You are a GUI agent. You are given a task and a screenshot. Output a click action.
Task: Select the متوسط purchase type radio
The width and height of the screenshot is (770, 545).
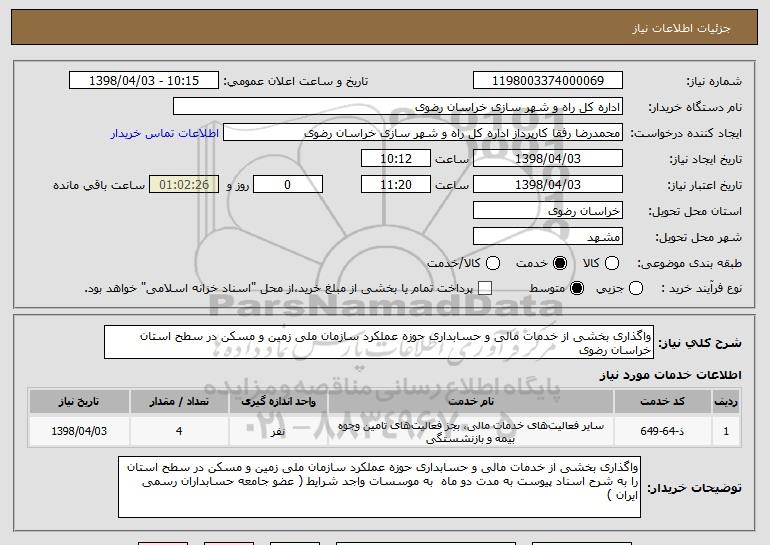tap(577, 288)
